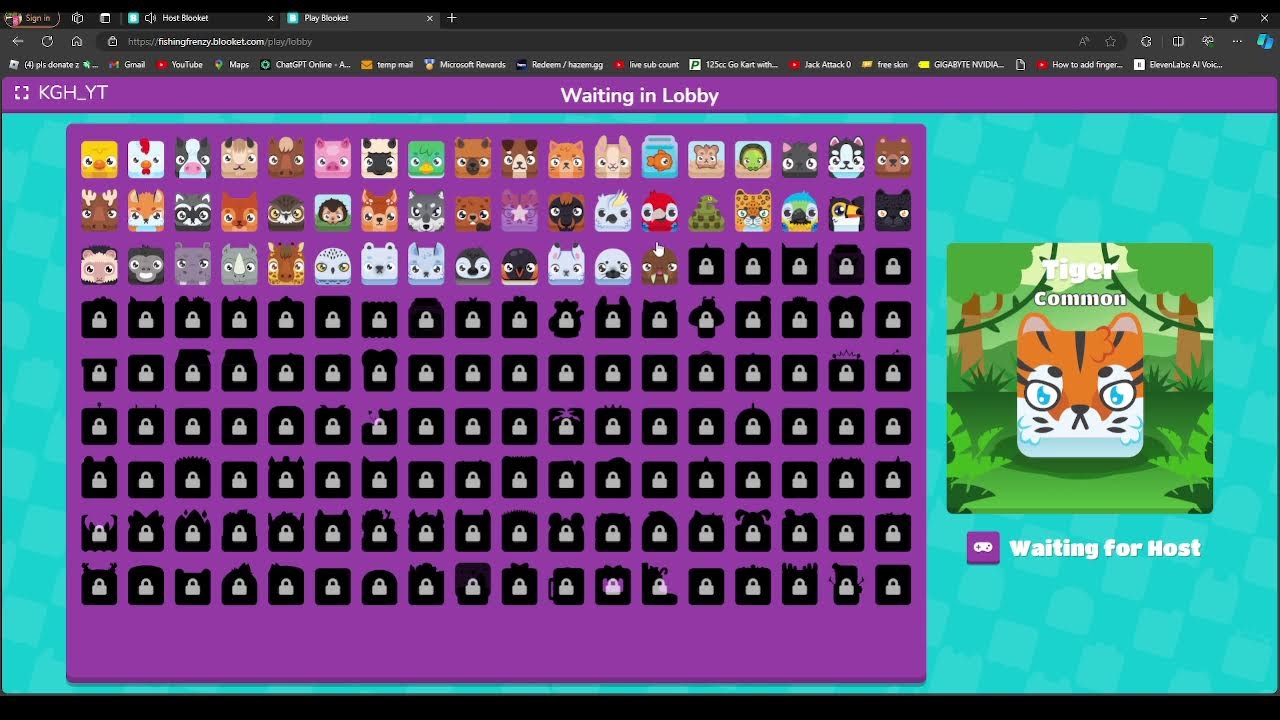Select the Moose blook with antlers
The image size is (1280, 720).
point(99,211)
